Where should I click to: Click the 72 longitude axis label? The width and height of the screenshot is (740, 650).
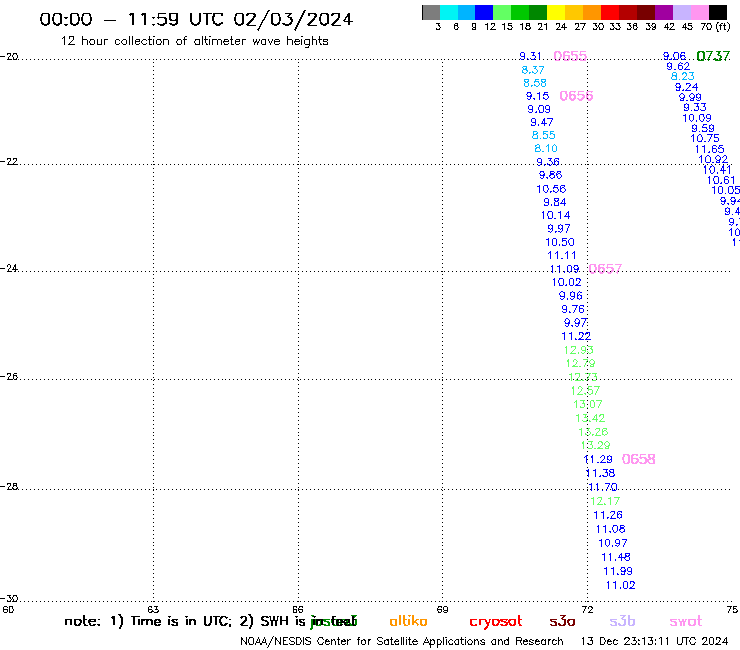(x=587, y=610)
